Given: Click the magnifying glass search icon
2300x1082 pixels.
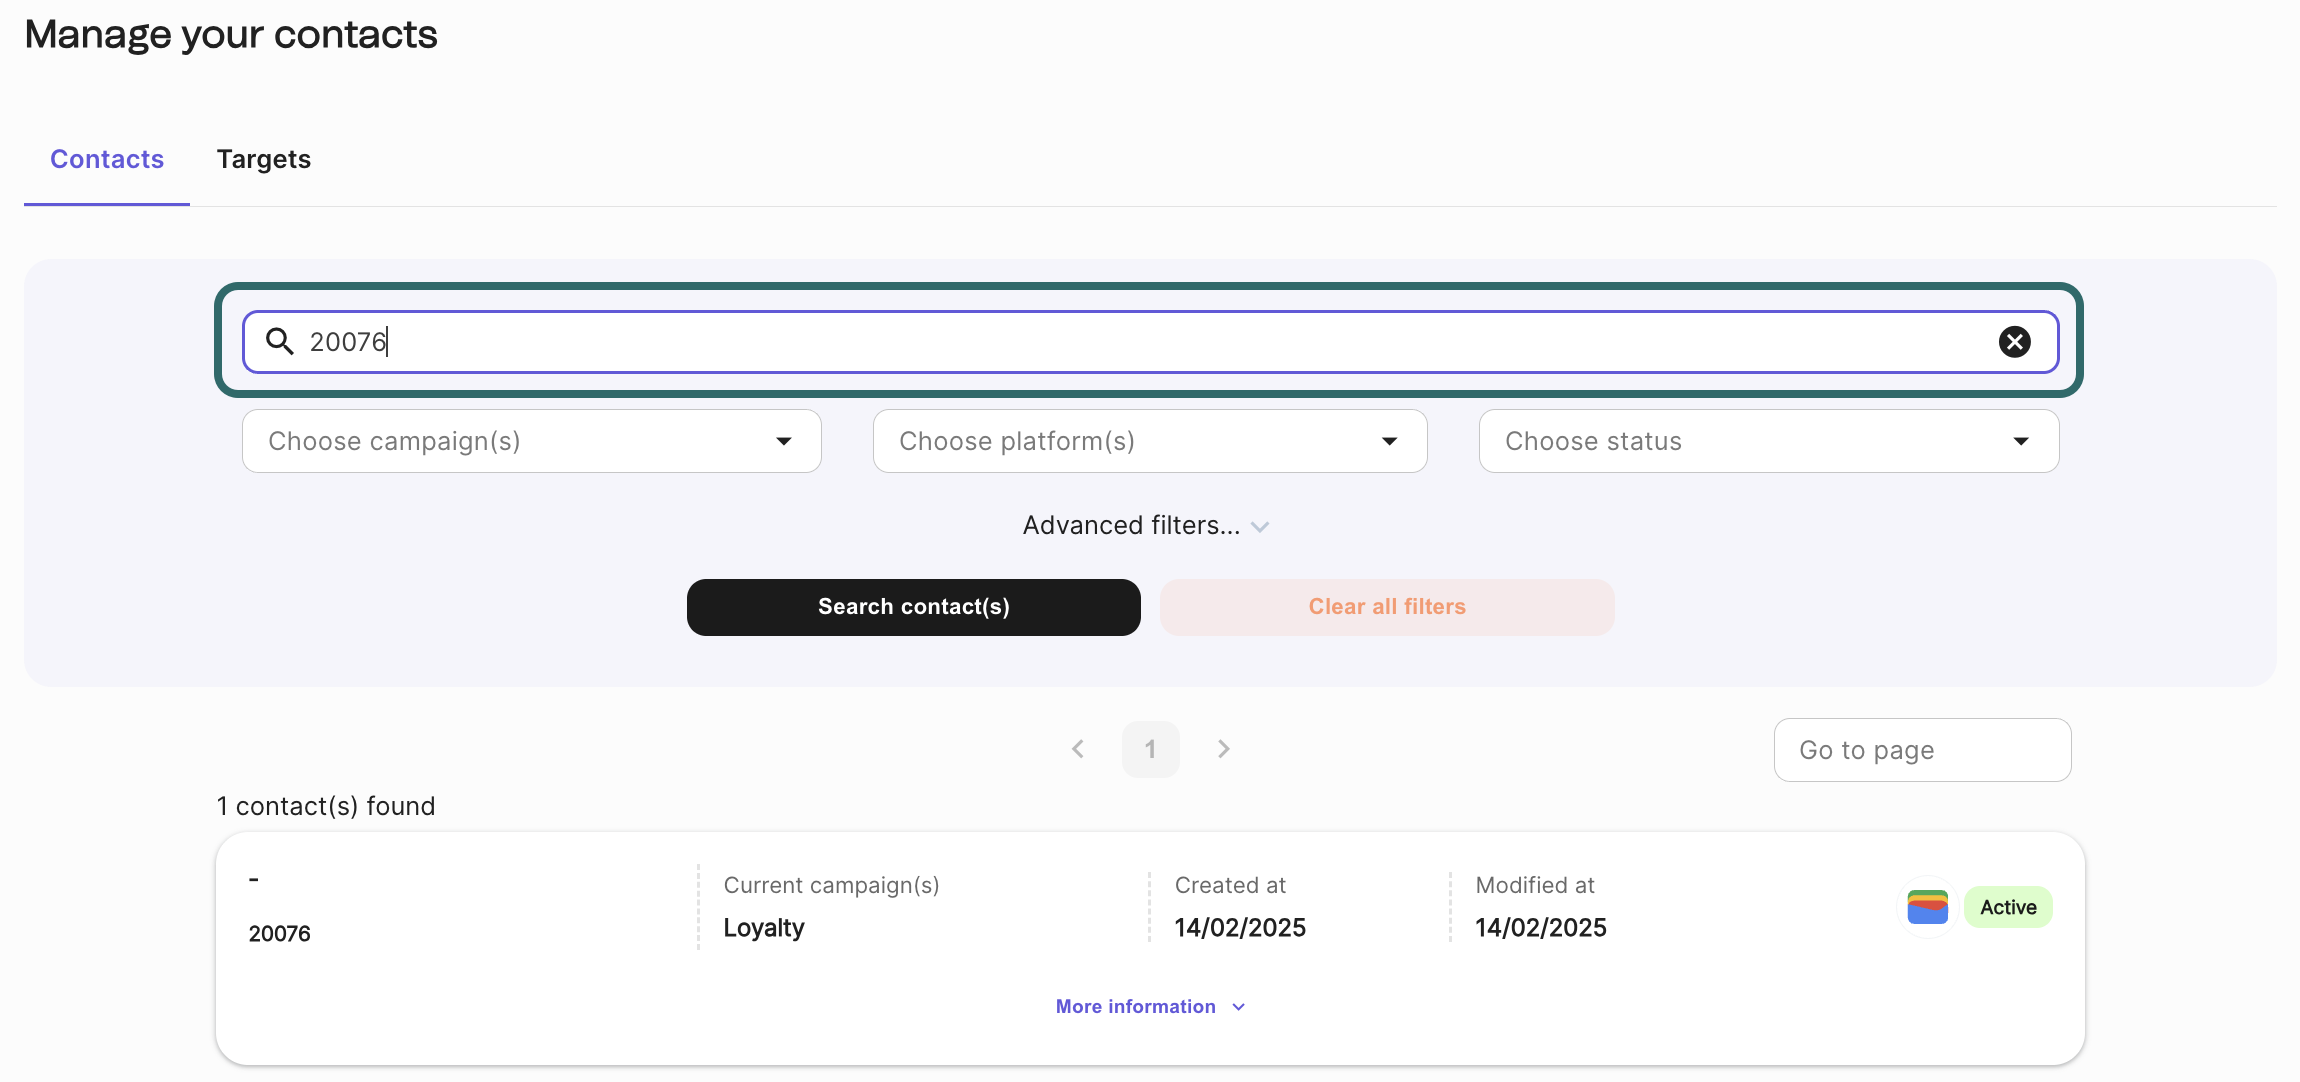Looking at the screenshot, I should coord(280,342).
